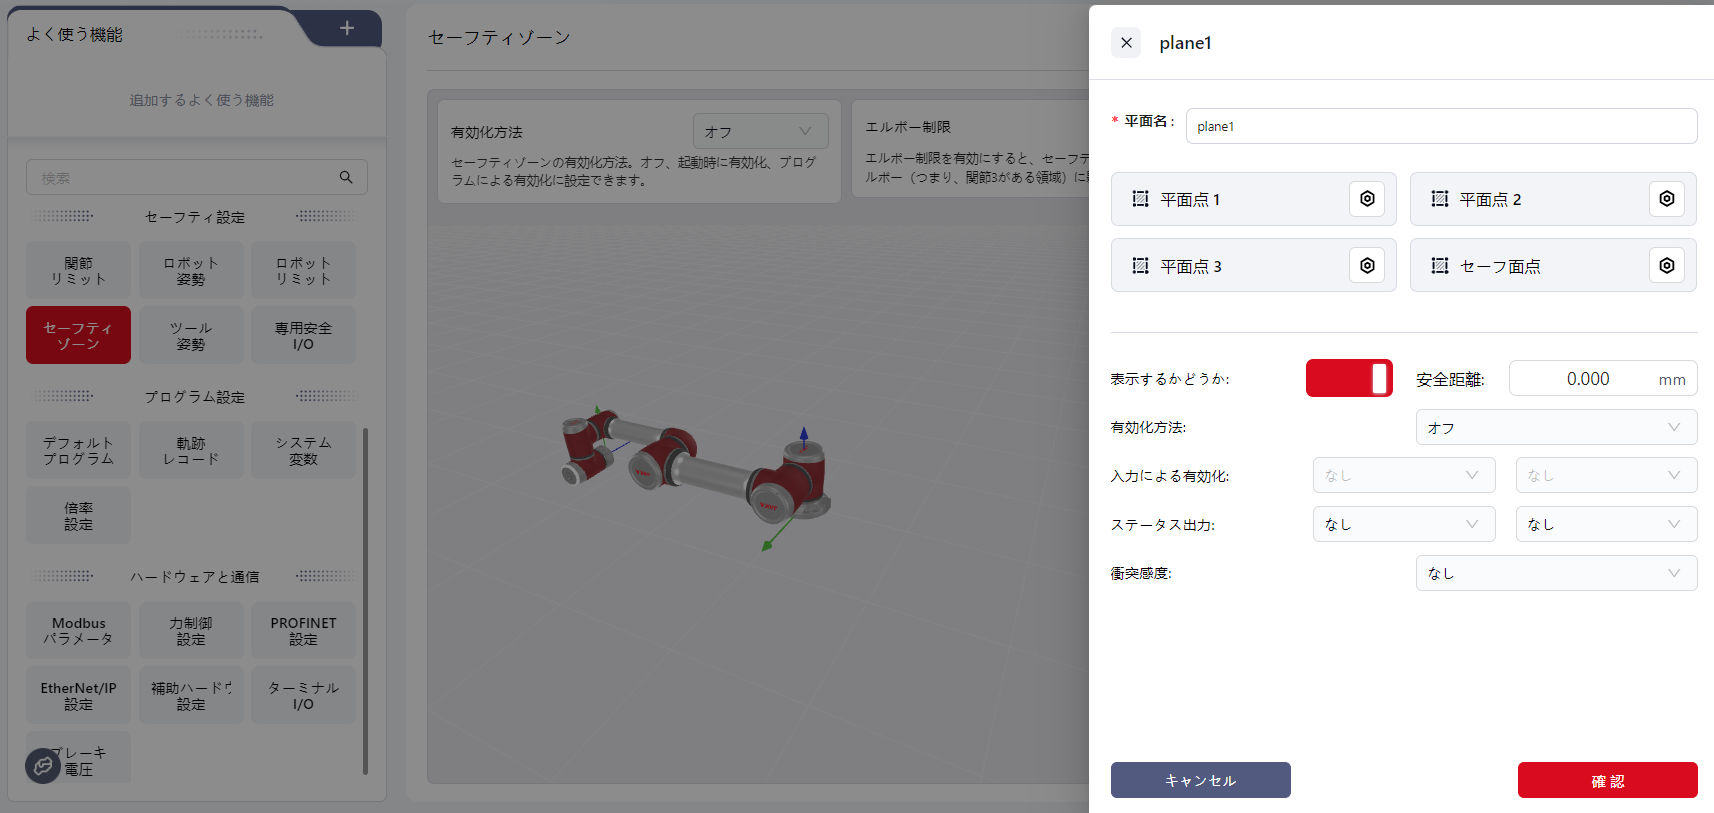
Task: Close the plane1 panel with X
Action: tap(1126, 43)
